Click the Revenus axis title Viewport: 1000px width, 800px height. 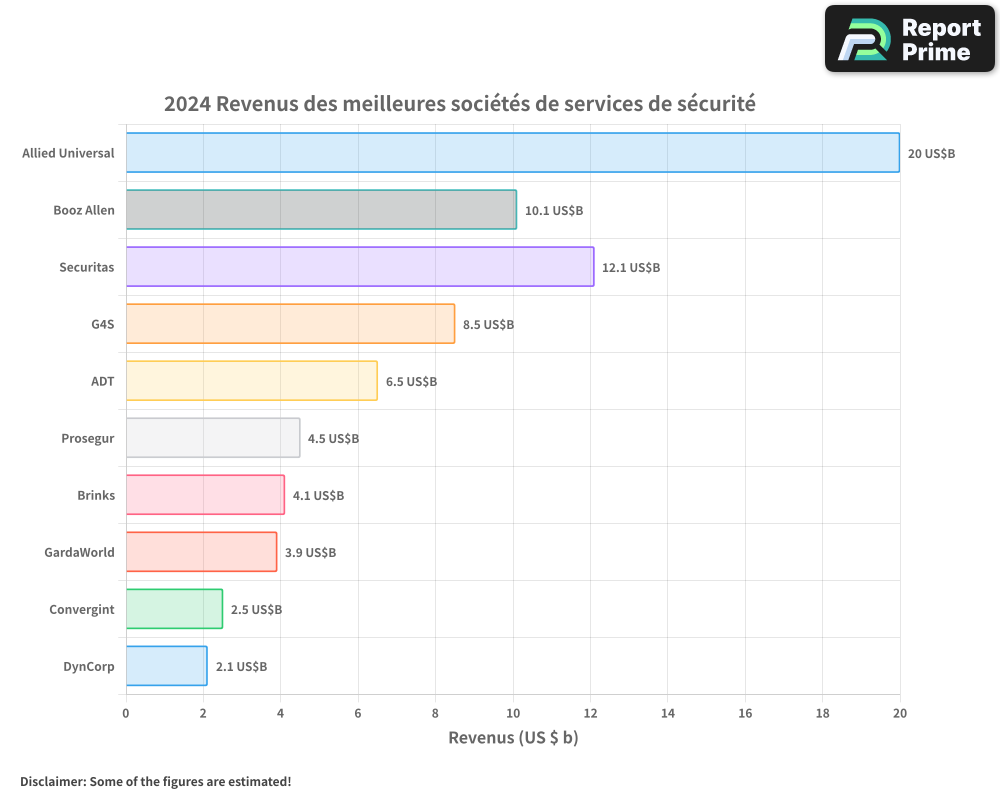[x=515, y=737]
